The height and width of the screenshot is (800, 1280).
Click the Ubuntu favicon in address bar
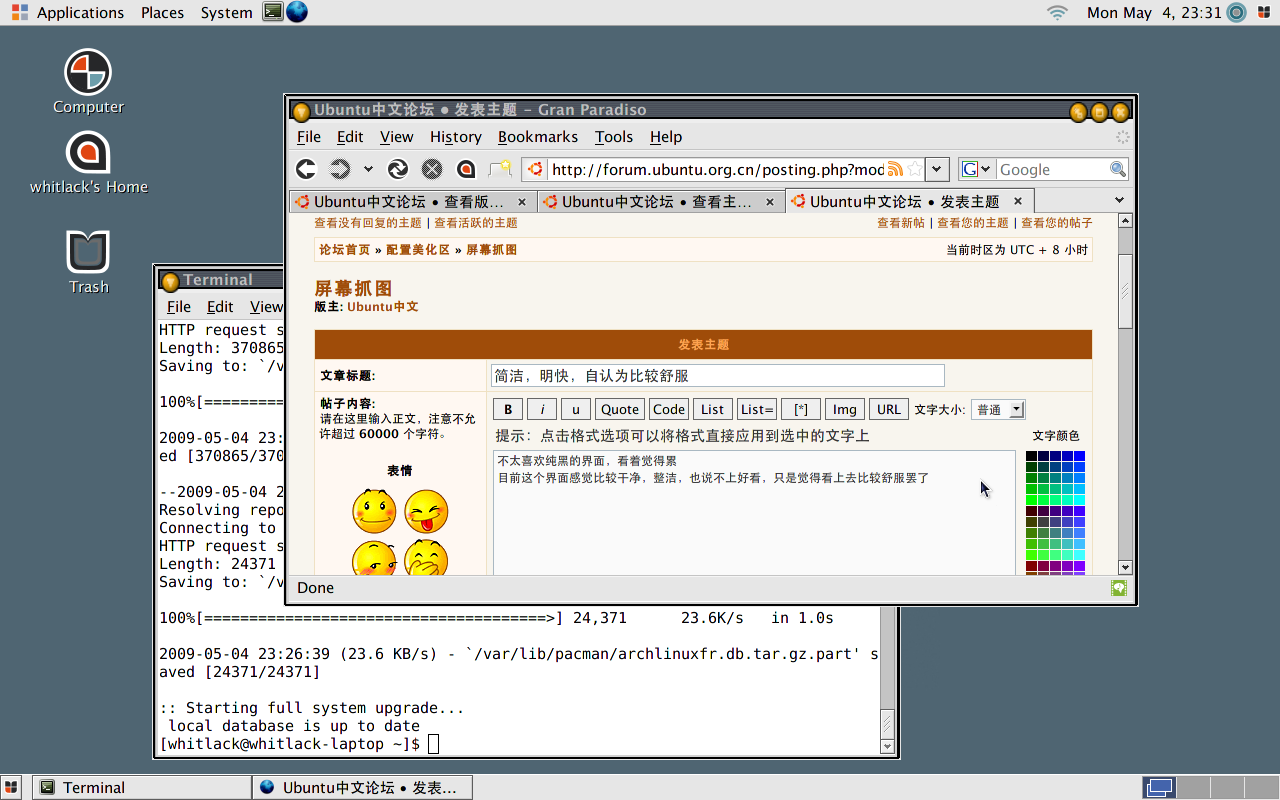coord(536,169)
